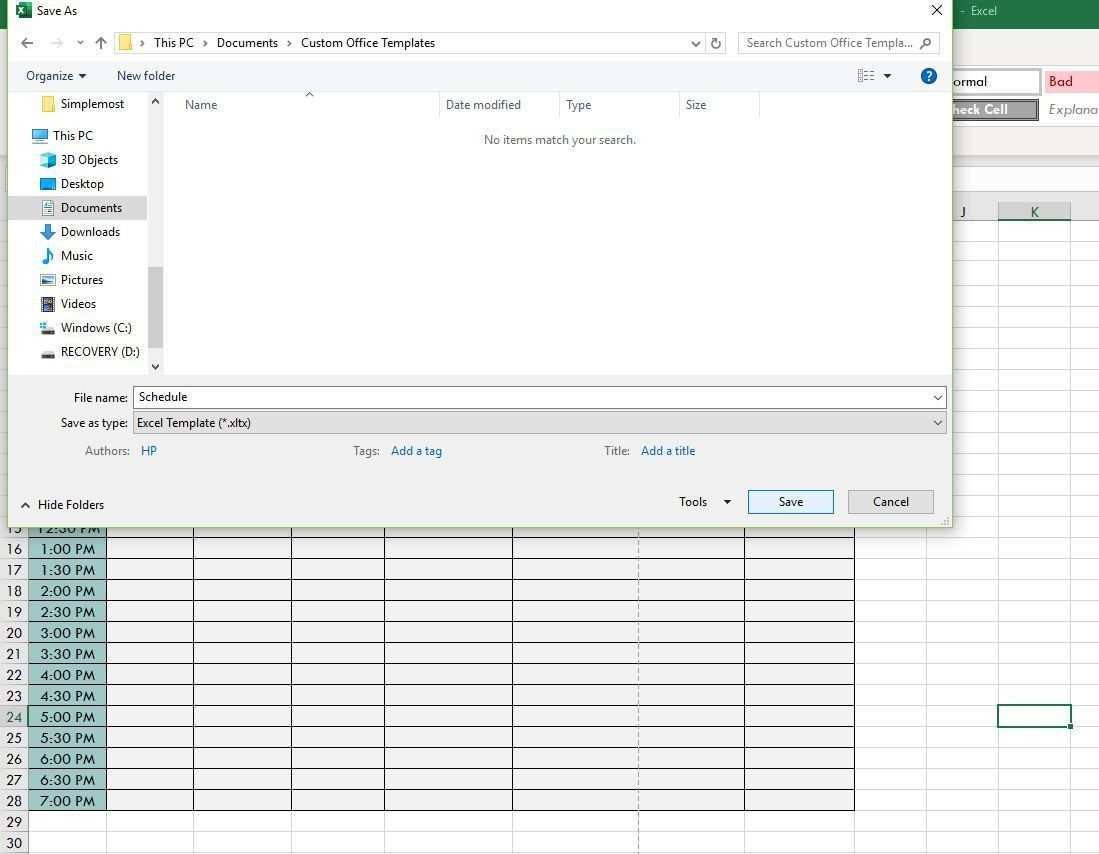Click New folder in toolbar
This screenshot has height=854, width=1099.
146,76
